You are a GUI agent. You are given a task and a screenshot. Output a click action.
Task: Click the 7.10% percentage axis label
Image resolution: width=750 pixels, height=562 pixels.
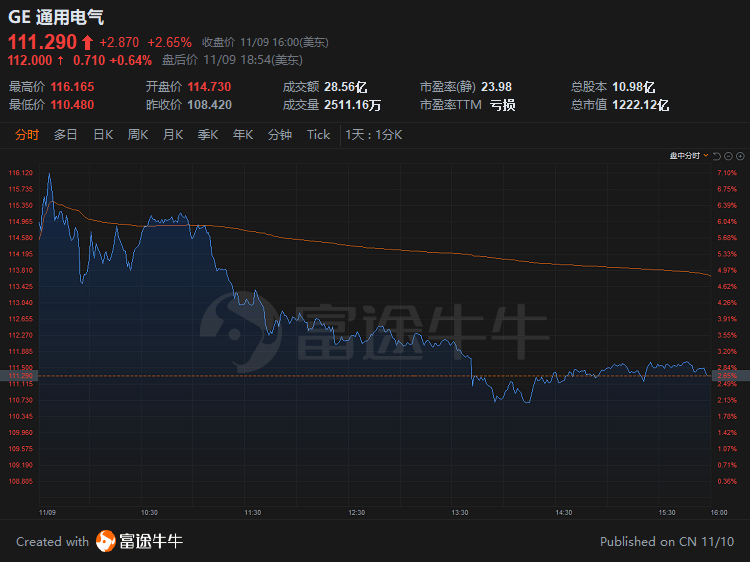point(727,173)
